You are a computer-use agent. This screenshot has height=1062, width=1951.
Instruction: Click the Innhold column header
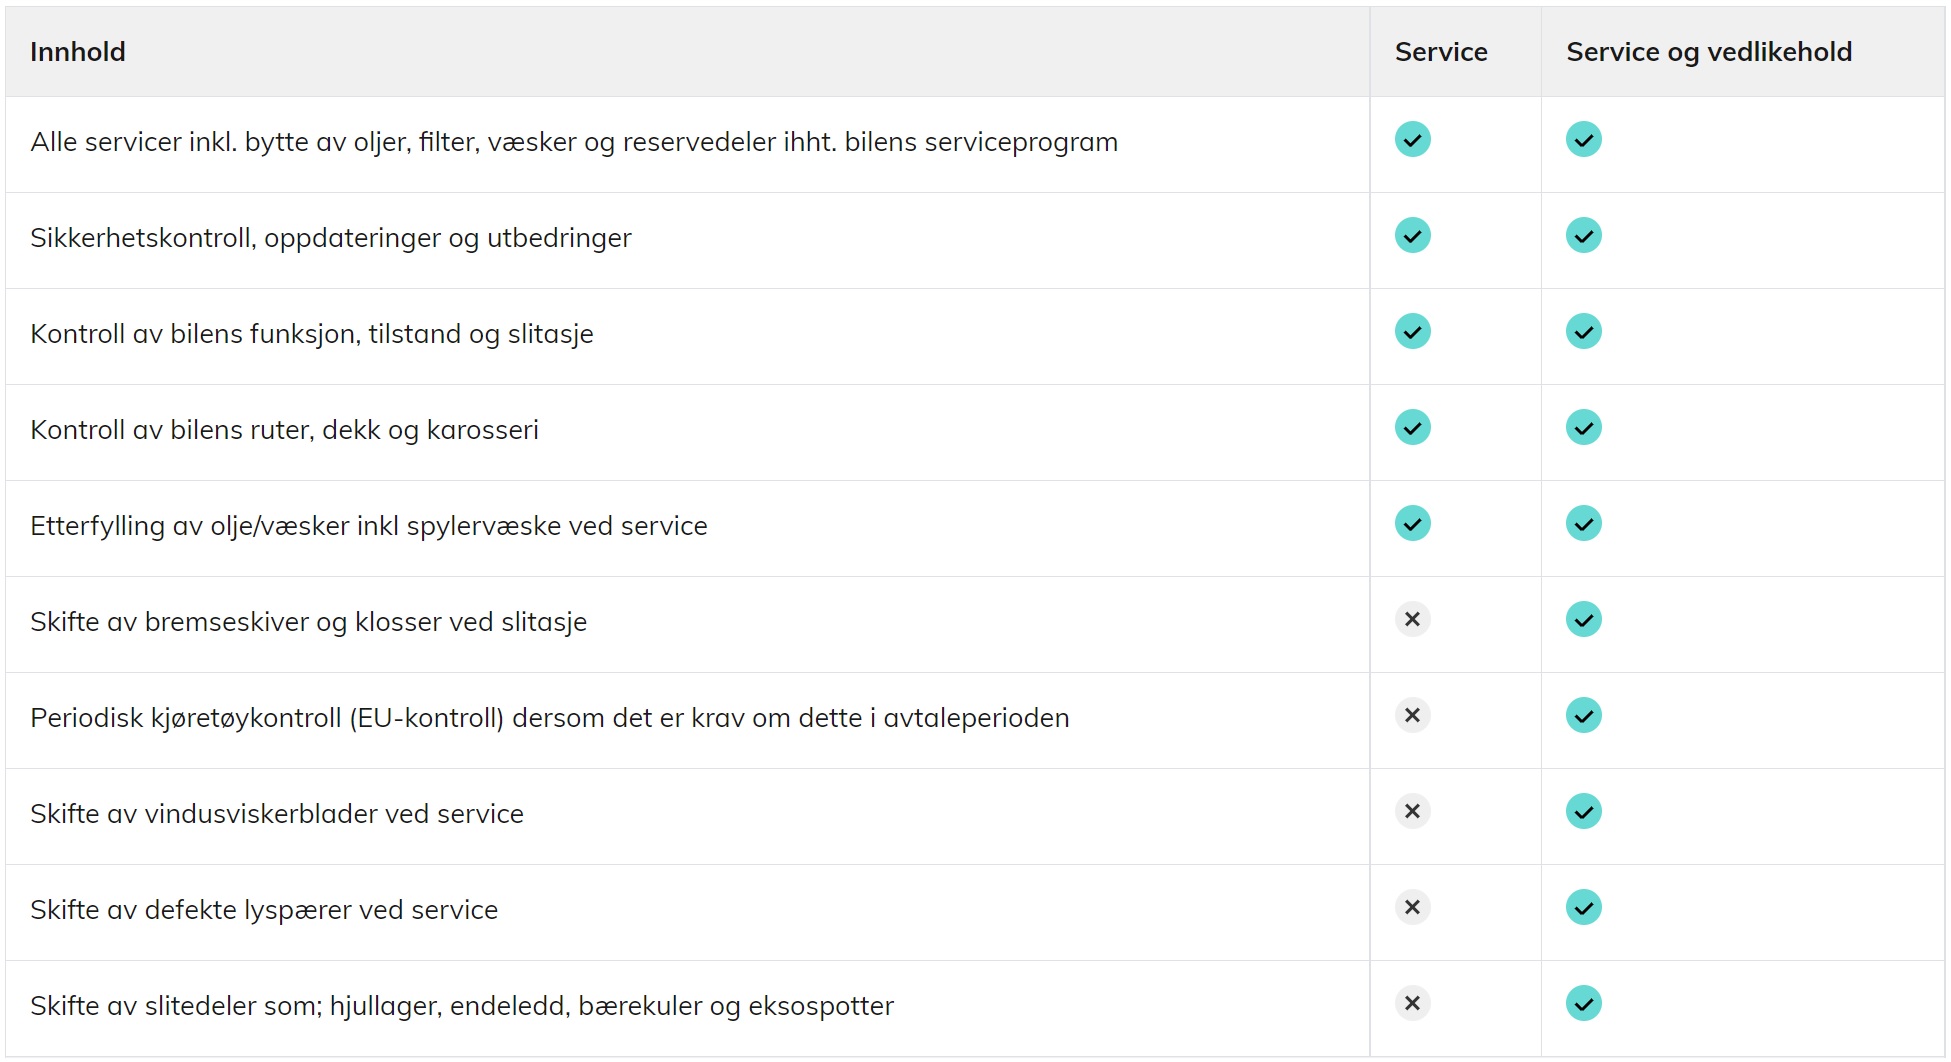78,52
